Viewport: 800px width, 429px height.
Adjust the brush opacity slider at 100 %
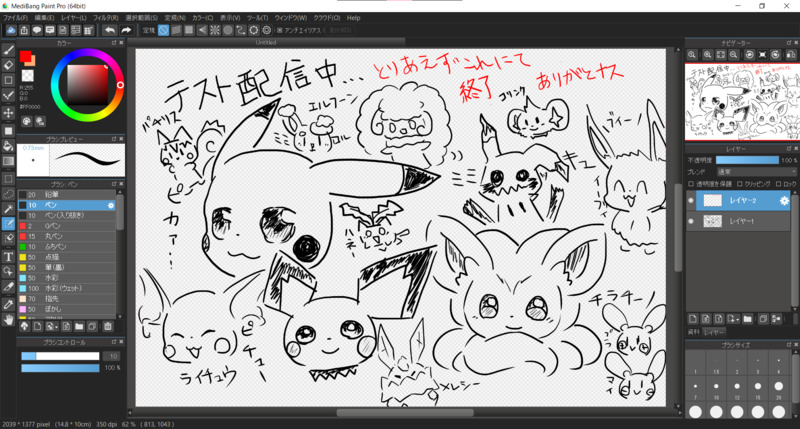tap(60, 368)
